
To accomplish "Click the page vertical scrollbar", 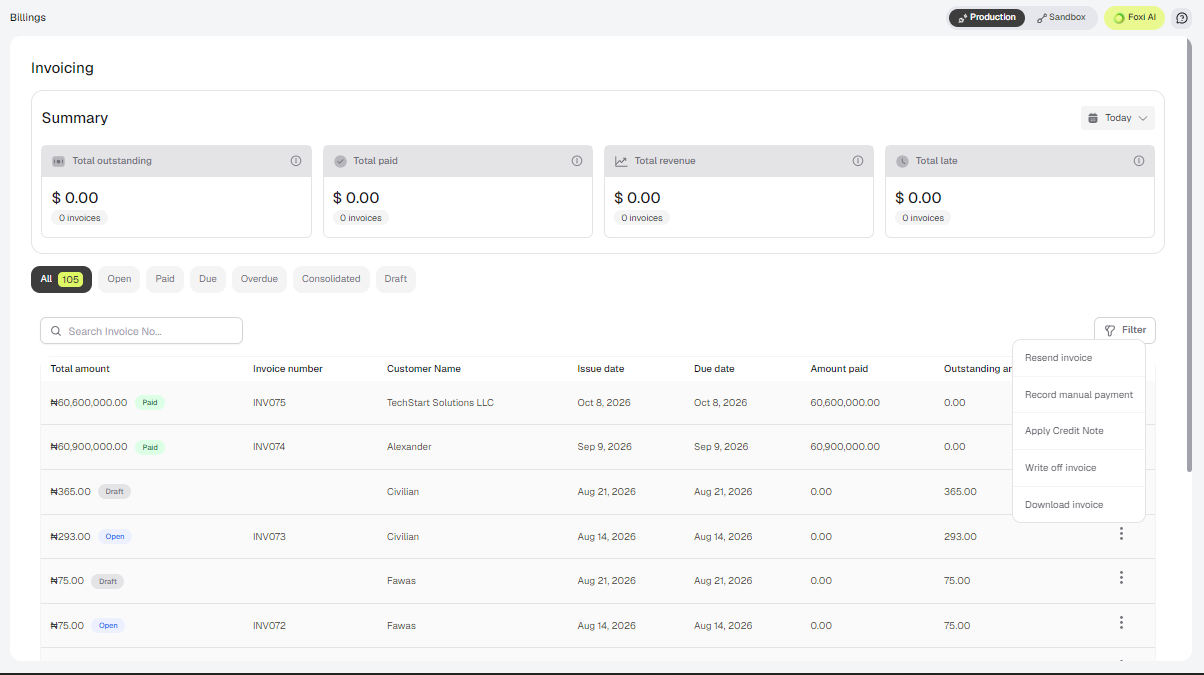I will point(1188,255).
